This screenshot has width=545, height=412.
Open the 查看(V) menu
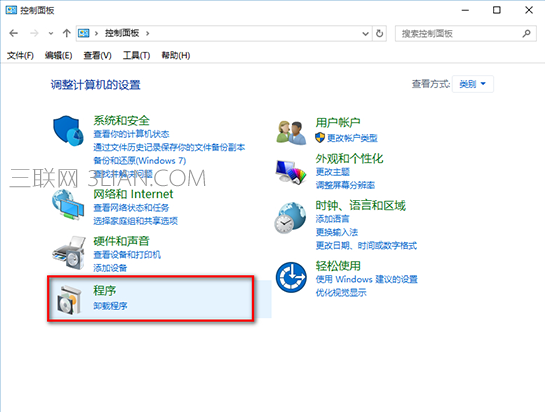[x=97, y=55]
